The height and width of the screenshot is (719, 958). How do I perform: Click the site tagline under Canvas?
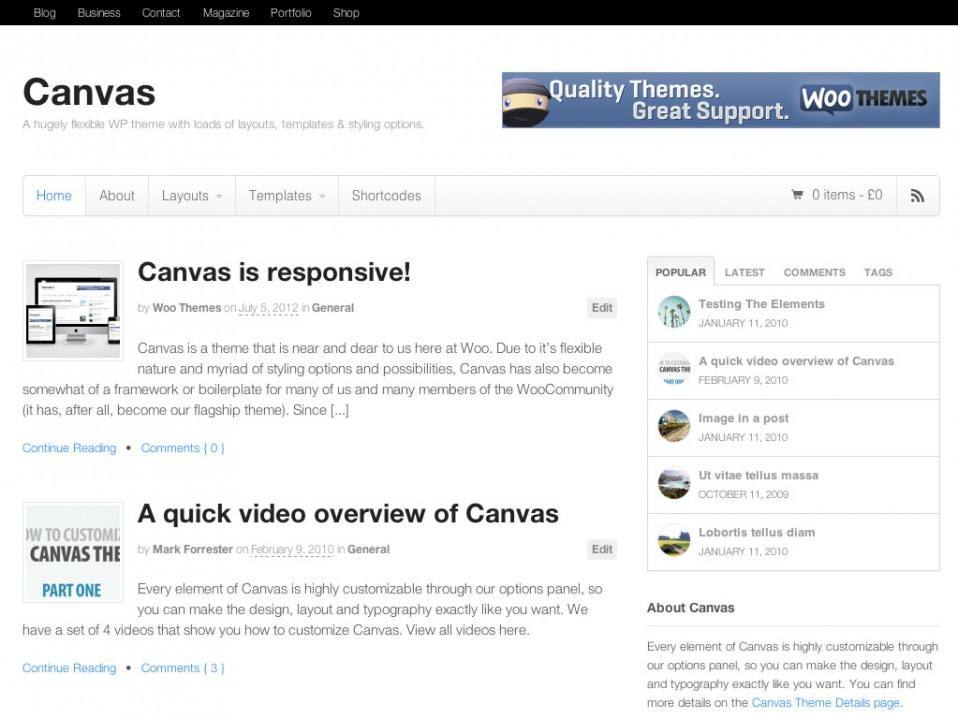click(x=223, y=124)
